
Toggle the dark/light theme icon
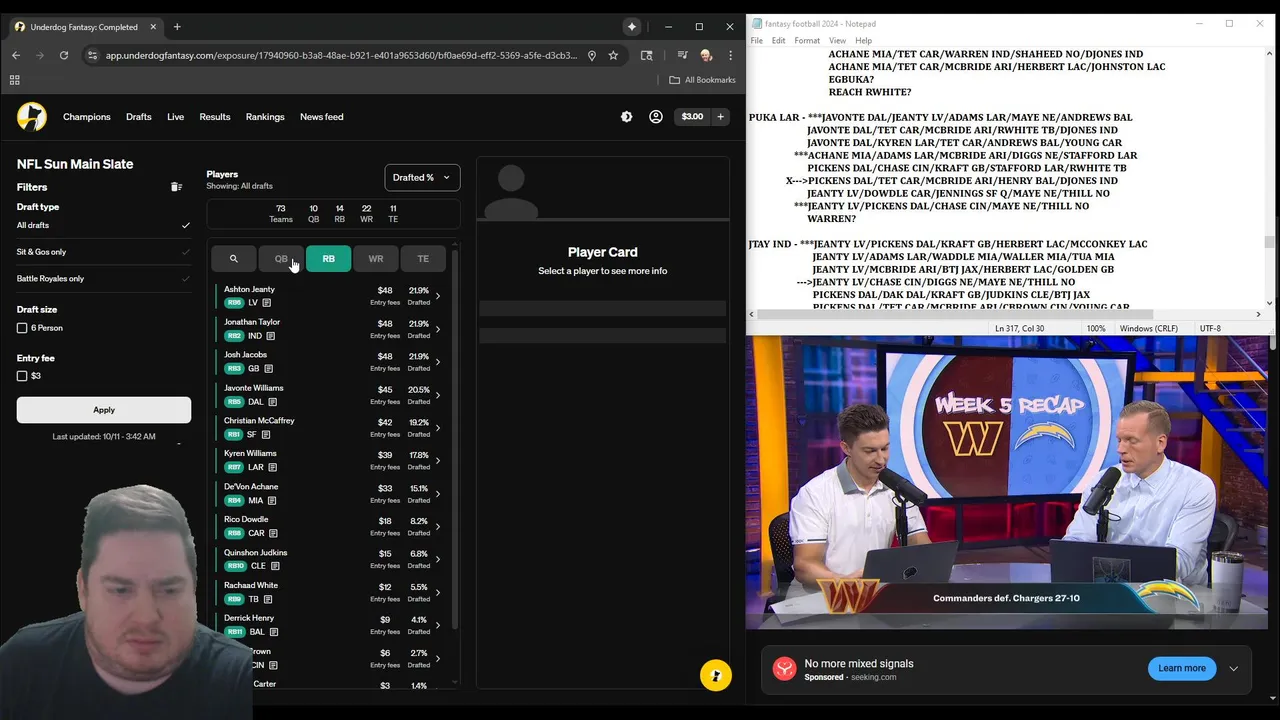click(626, 117)
